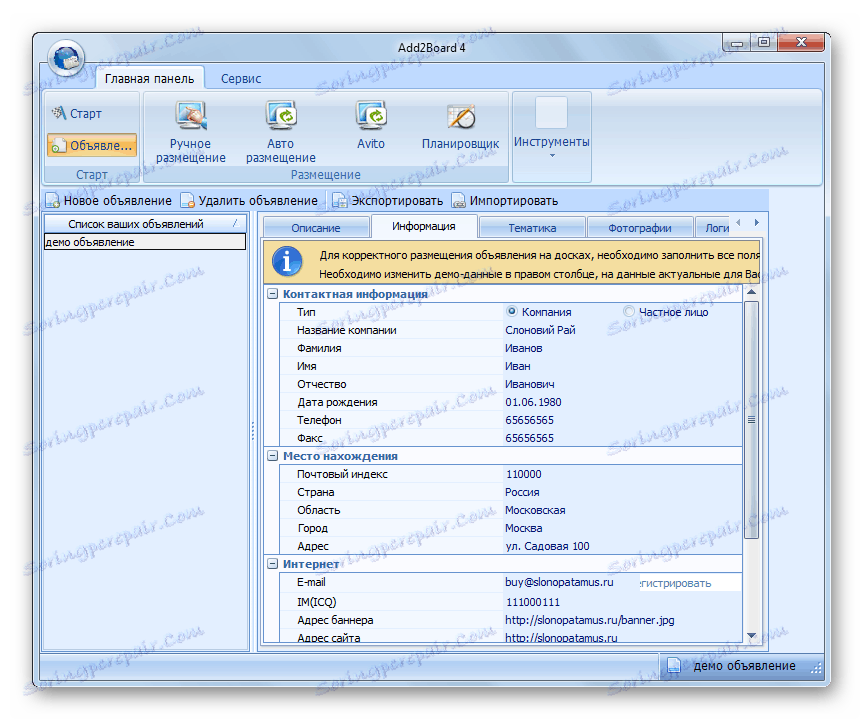Edit the Адрес баннера URL value
The image size is (864, 720).
click(590, 620)
